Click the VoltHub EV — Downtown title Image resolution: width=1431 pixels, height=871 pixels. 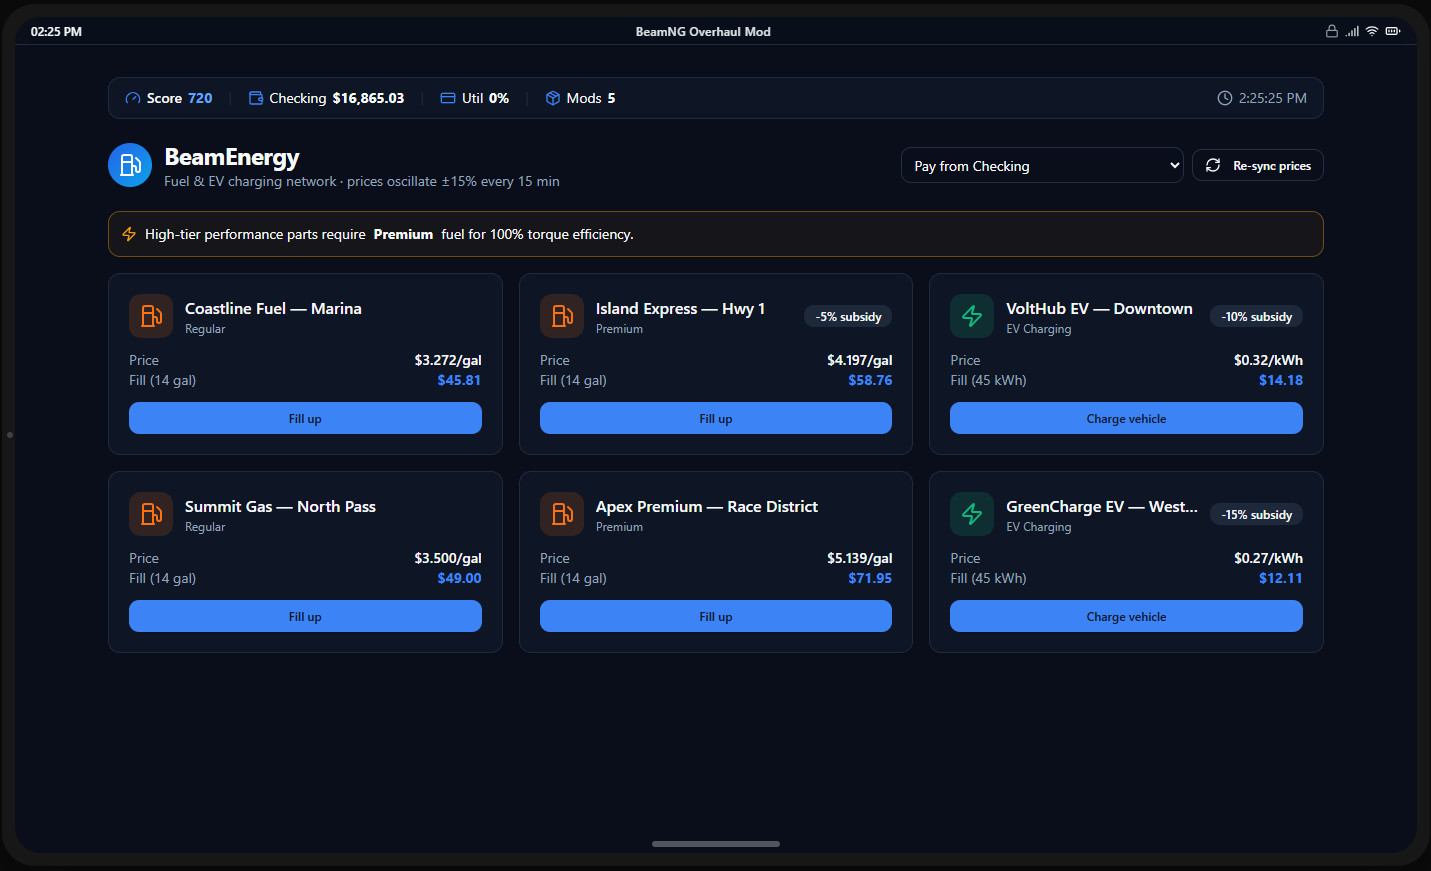(x=1099, y=308)
